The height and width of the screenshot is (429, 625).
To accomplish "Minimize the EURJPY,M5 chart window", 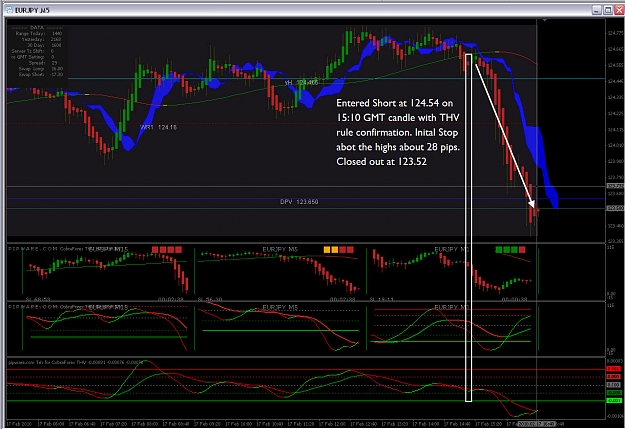I will [x=596, y=10].
